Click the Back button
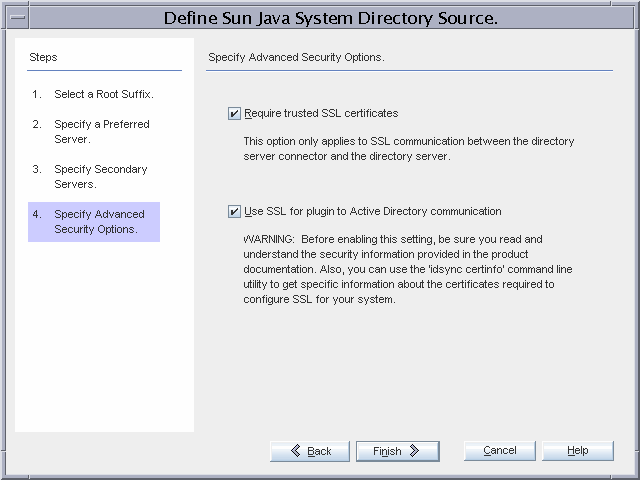 pos(310,451)
